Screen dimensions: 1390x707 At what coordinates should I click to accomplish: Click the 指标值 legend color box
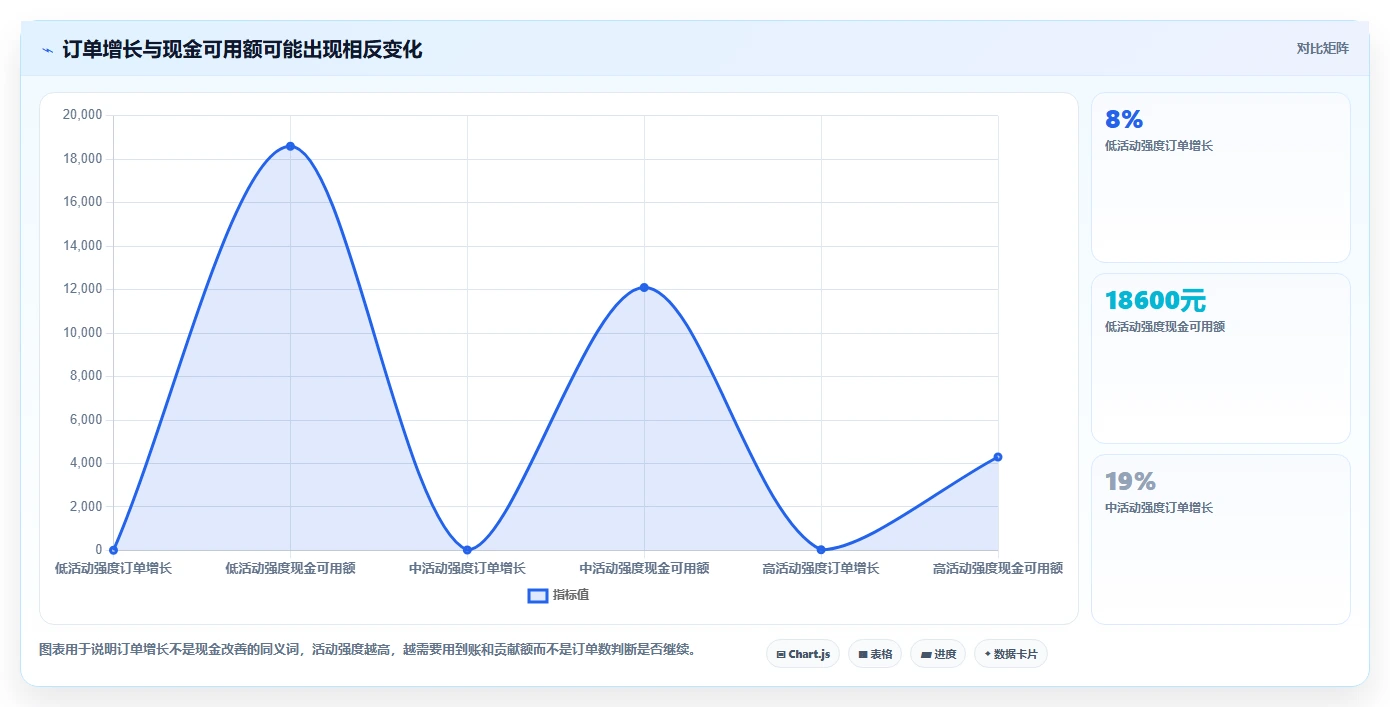click(537, 595)
